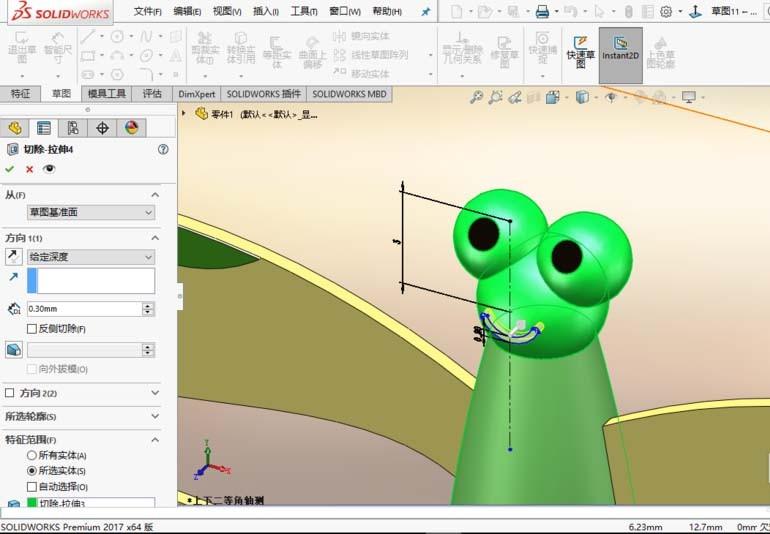
Task: Open View Settings monitor icon
Action: point(688,97)
